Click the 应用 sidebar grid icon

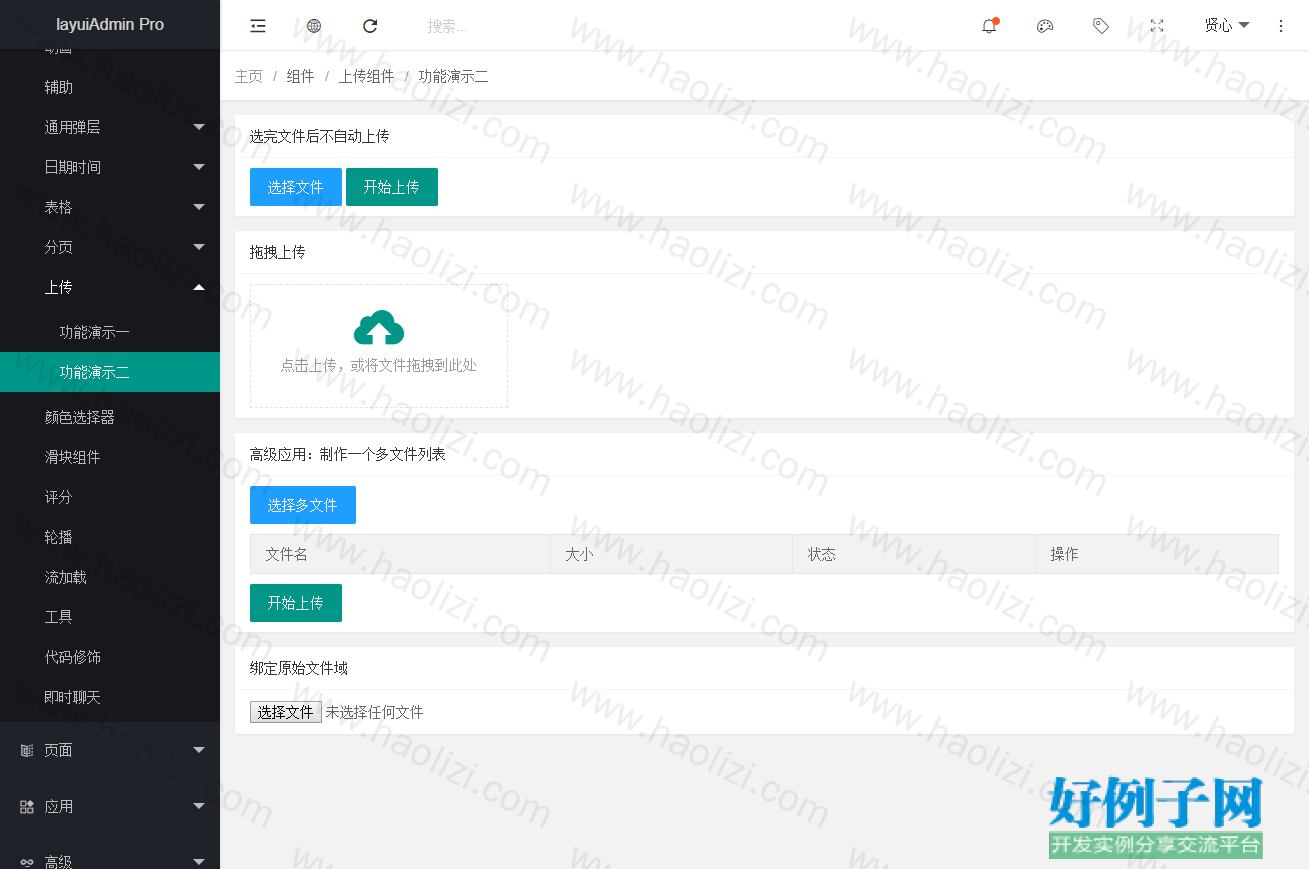coord(27,806)
